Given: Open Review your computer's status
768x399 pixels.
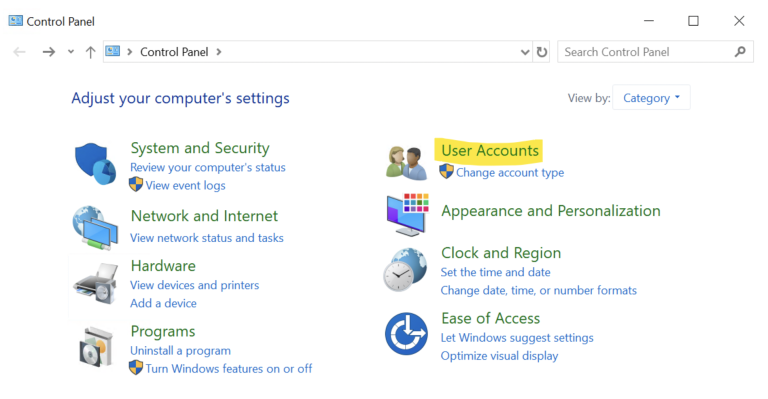Looking at the screenshot, I should pos(208,167).
